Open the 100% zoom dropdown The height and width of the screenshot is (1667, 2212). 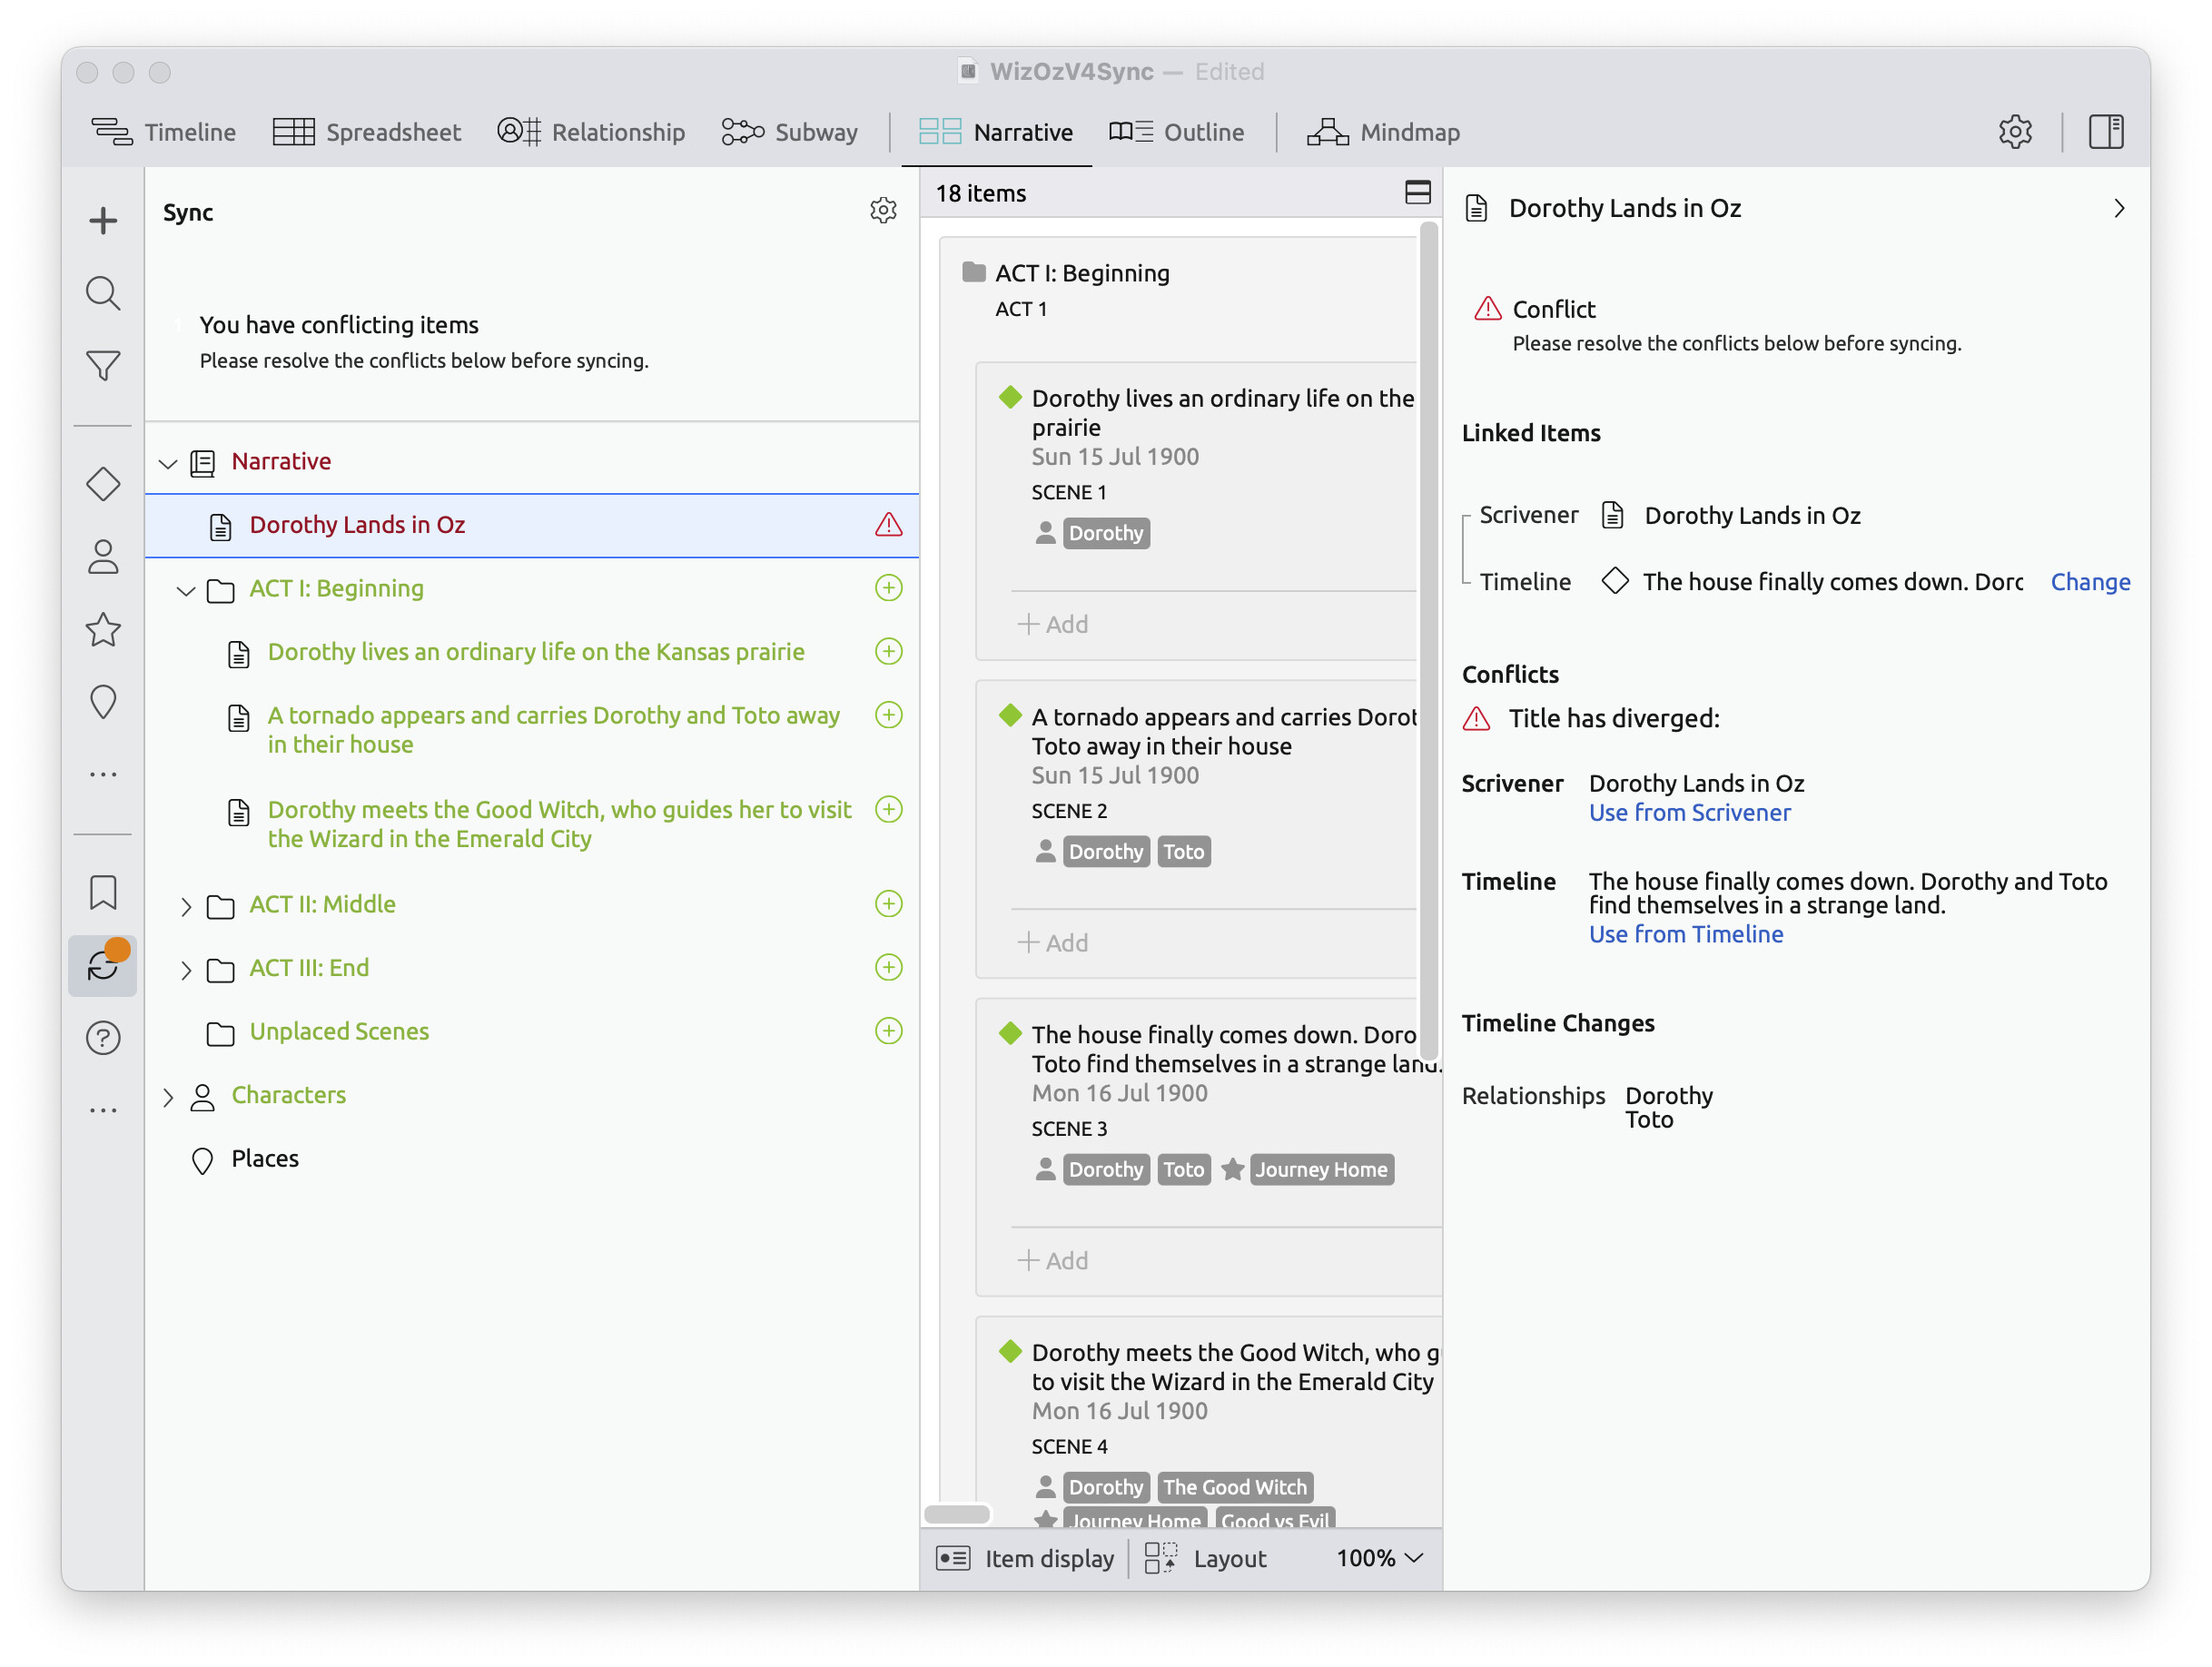point(1379,1558)
